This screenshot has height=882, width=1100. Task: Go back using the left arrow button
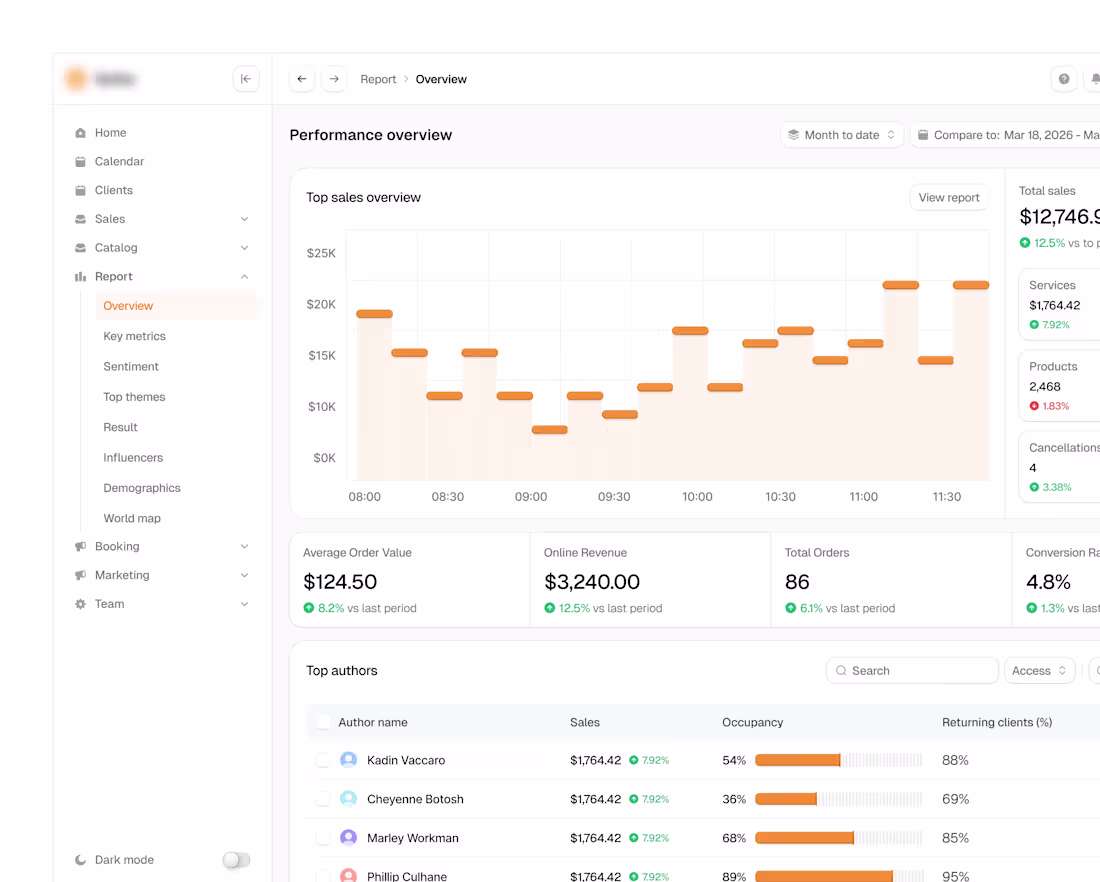click(x=302, y=79)
